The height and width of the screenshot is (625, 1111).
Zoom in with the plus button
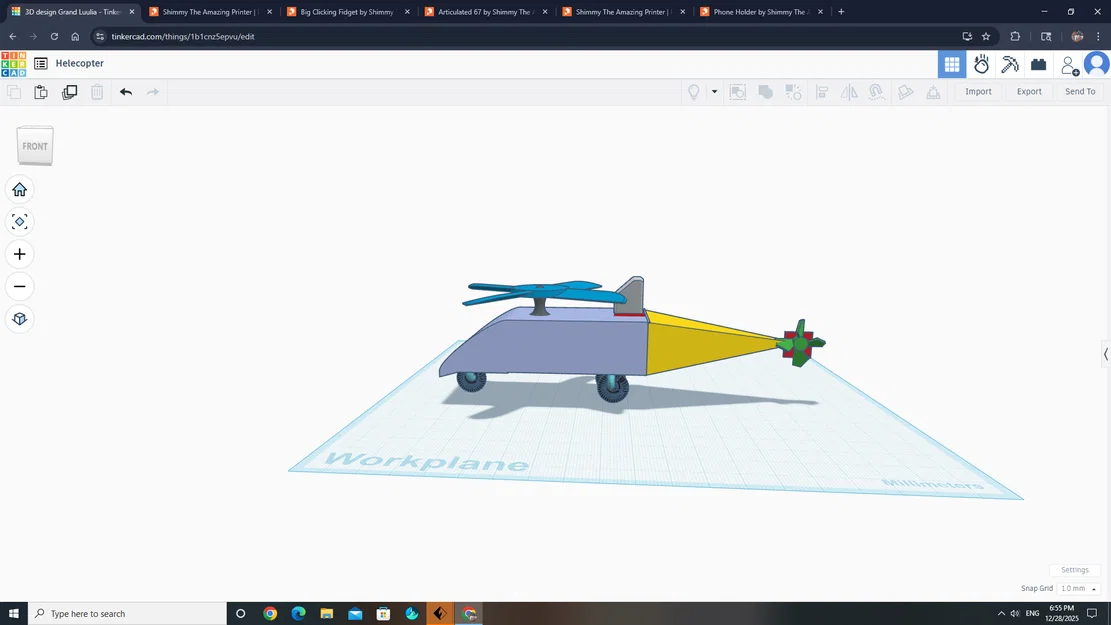(19, 254)
